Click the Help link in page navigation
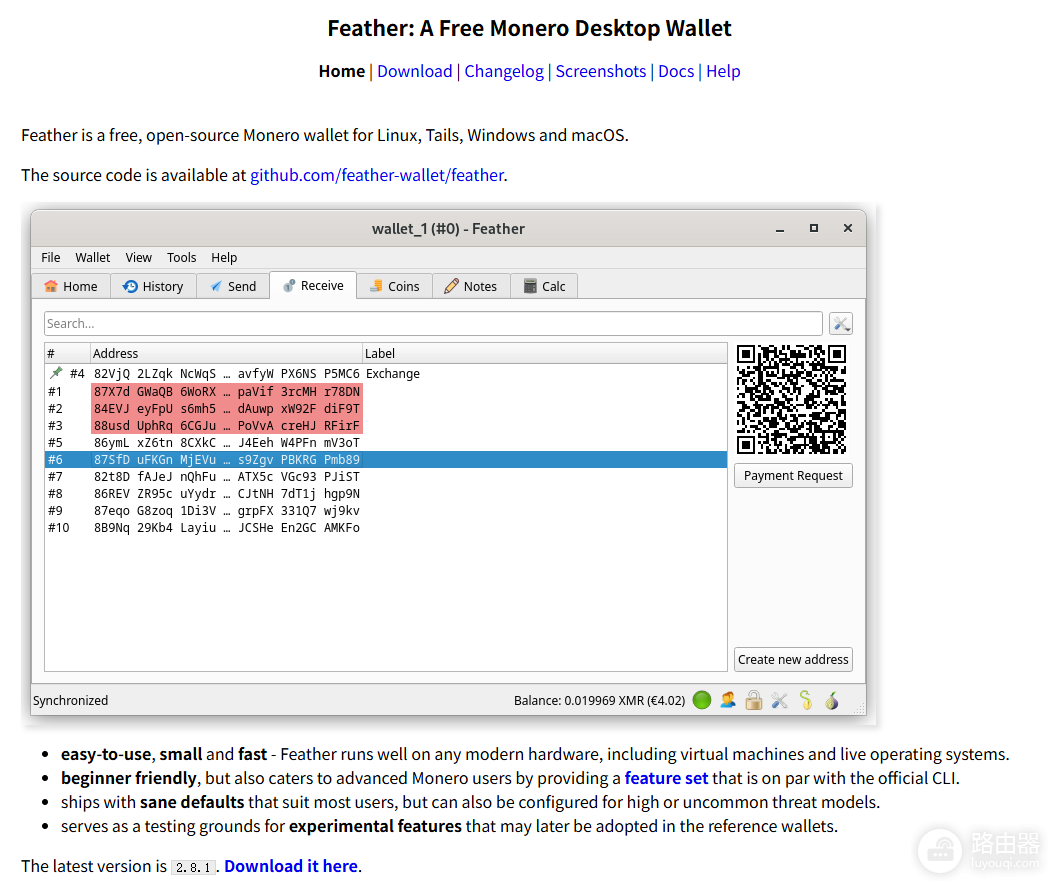Viewport: 1058px width, 891px height. (x=723, y=71)
